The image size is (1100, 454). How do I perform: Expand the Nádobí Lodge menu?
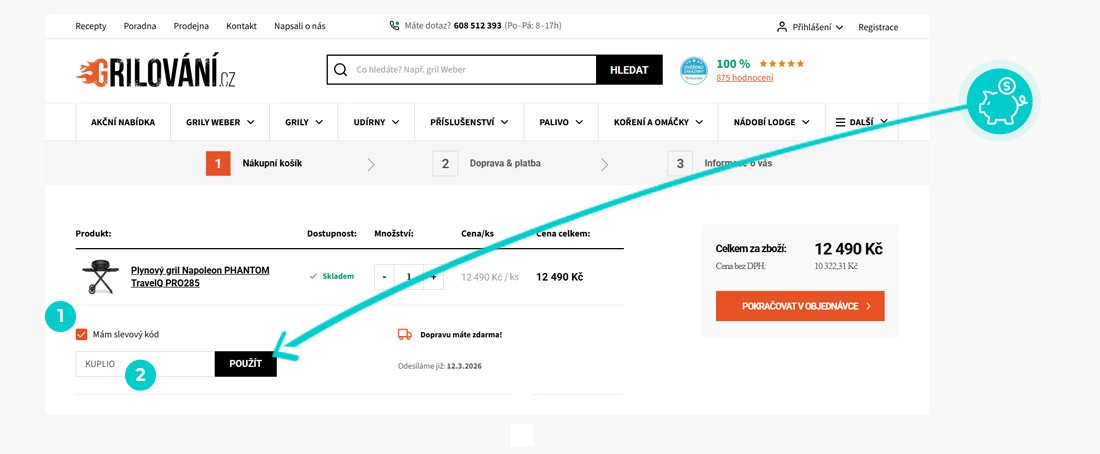click(x=772, y=121)
